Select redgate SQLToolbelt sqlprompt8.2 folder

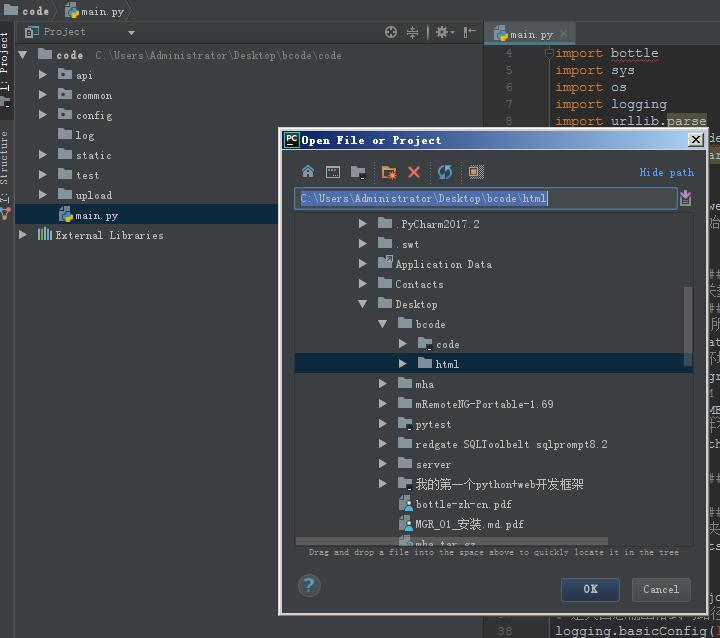(503, 444)
